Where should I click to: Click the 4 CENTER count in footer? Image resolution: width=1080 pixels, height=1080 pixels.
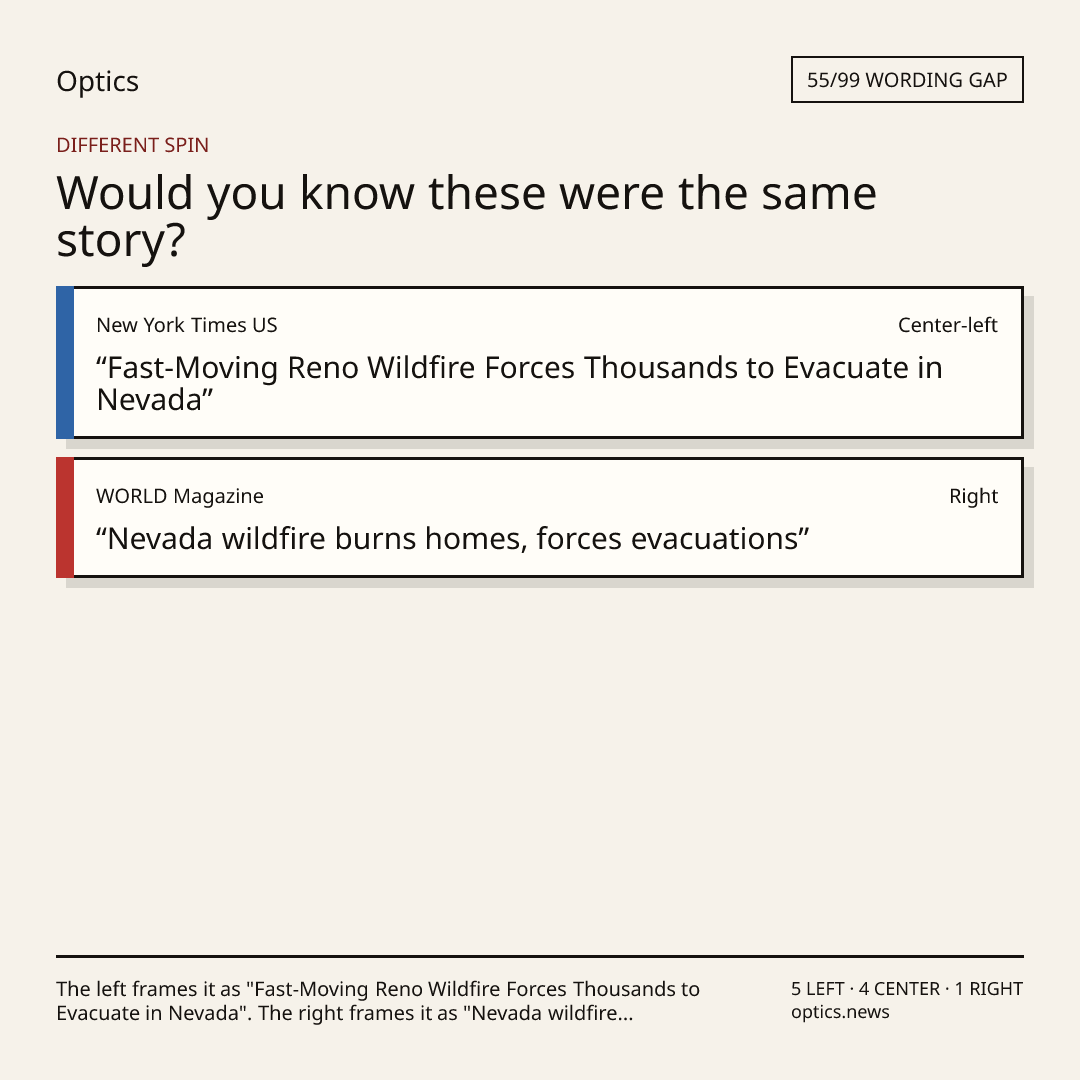[899, 989]
